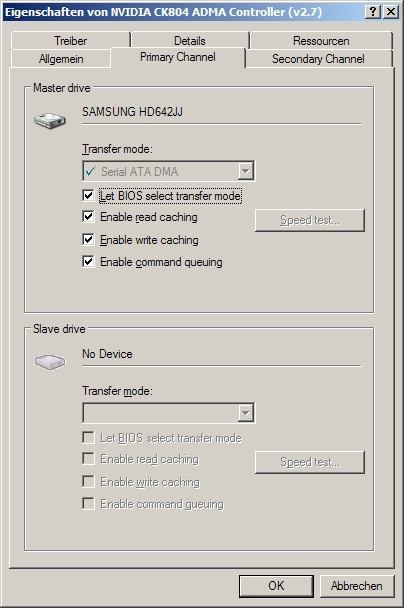Viewport: 404px width, 608px height.
Task: Click the SAMSUNG HD642JJ drive name
Action: pyautogui.click(x=132, y=112)
